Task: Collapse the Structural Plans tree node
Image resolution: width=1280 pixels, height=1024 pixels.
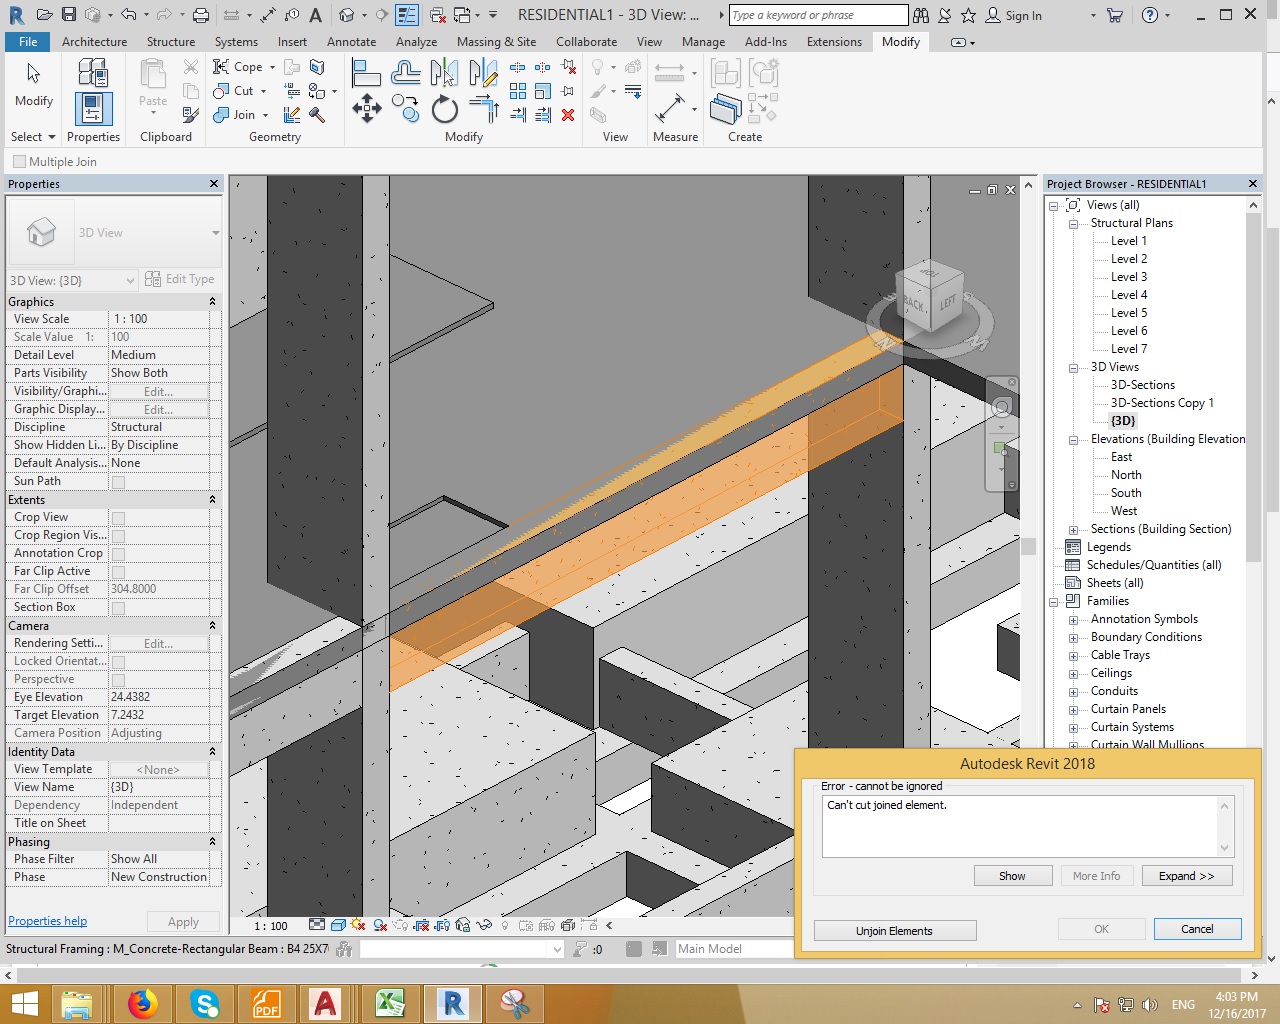Action: (x=1073, y=224)
